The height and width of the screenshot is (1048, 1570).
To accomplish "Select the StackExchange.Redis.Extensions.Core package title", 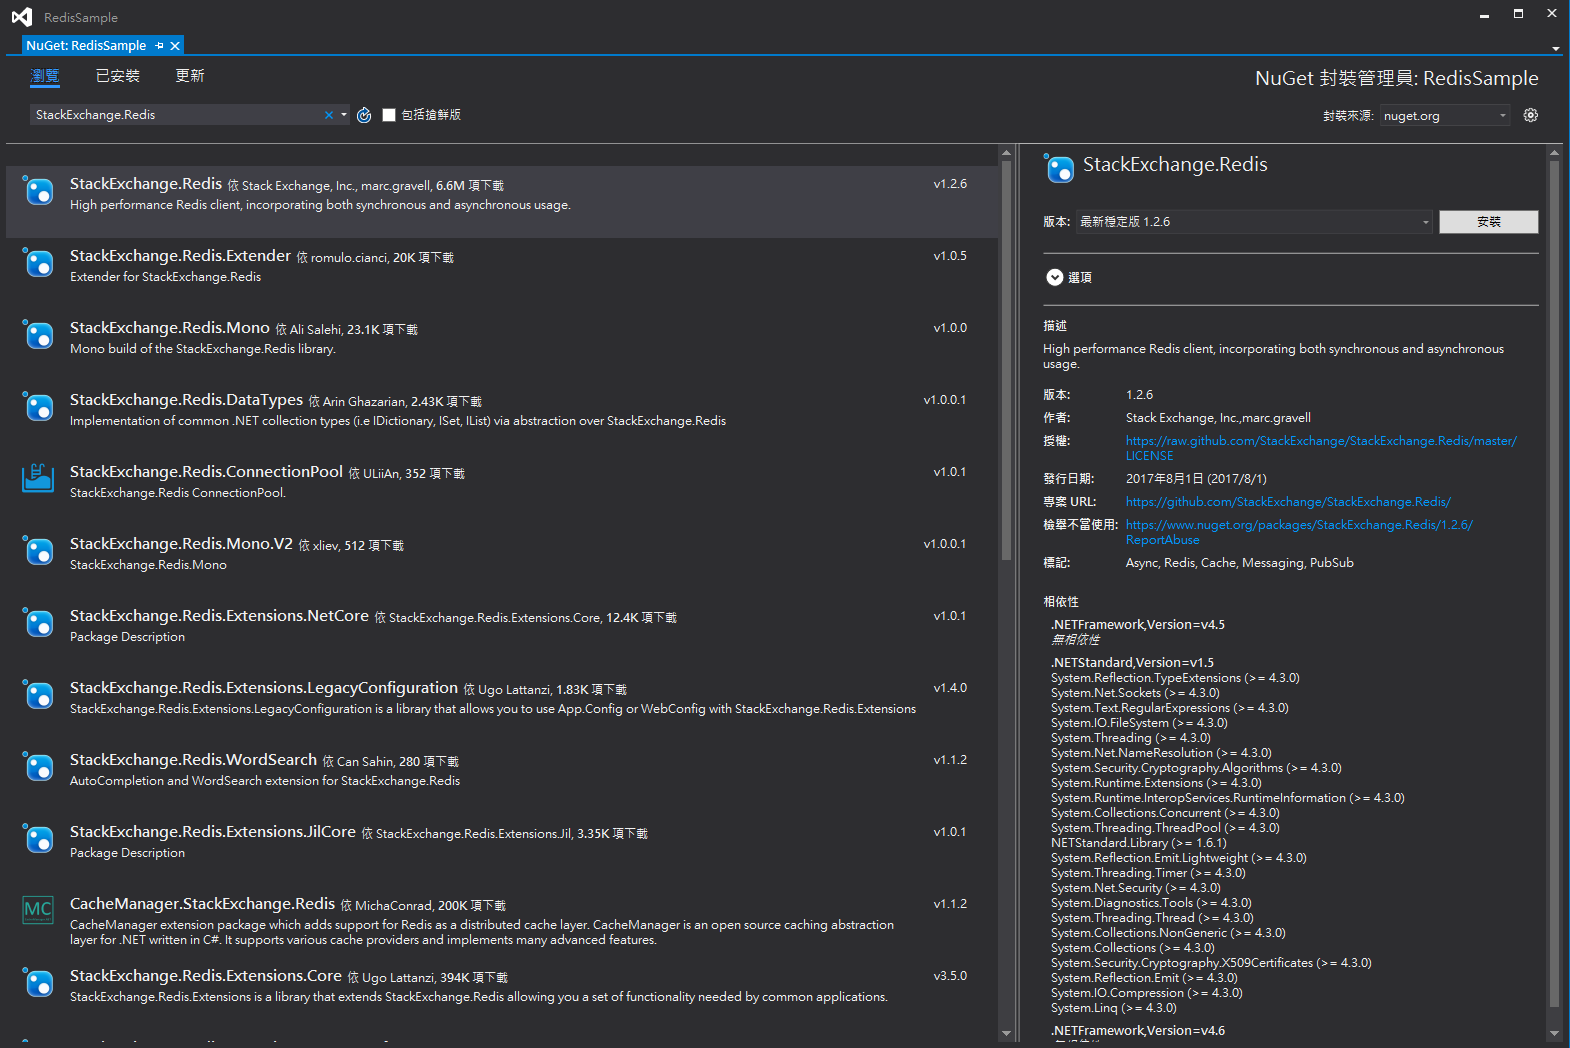I will (x=206, y=976).
